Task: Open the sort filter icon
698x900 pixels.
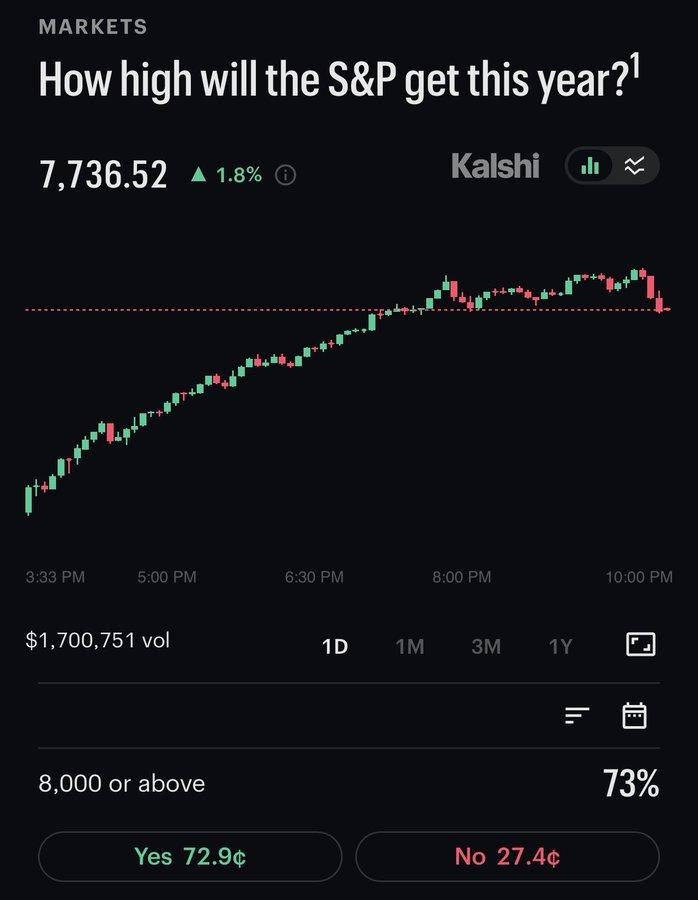Action: [x=577, y=715]
